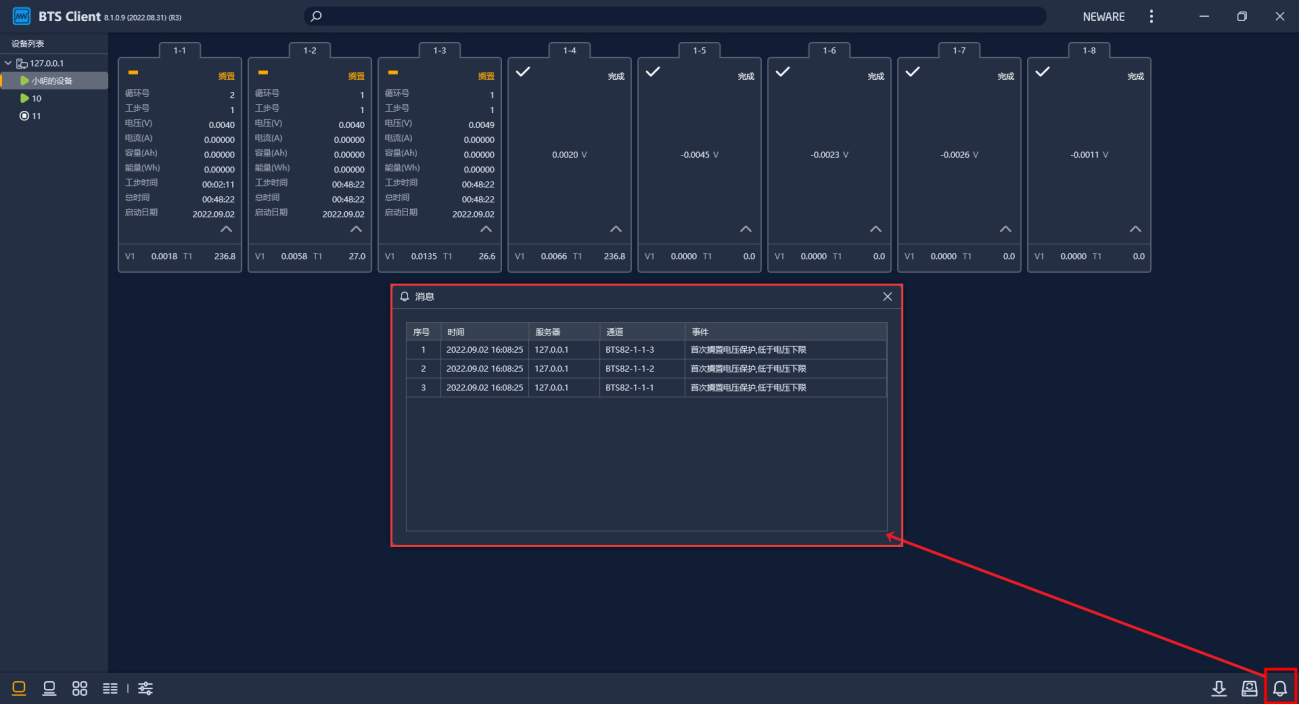Select device 10 in device list
Image resolution: width=1299 pixels, height=704 pixels.
click(x=36, y=98)
